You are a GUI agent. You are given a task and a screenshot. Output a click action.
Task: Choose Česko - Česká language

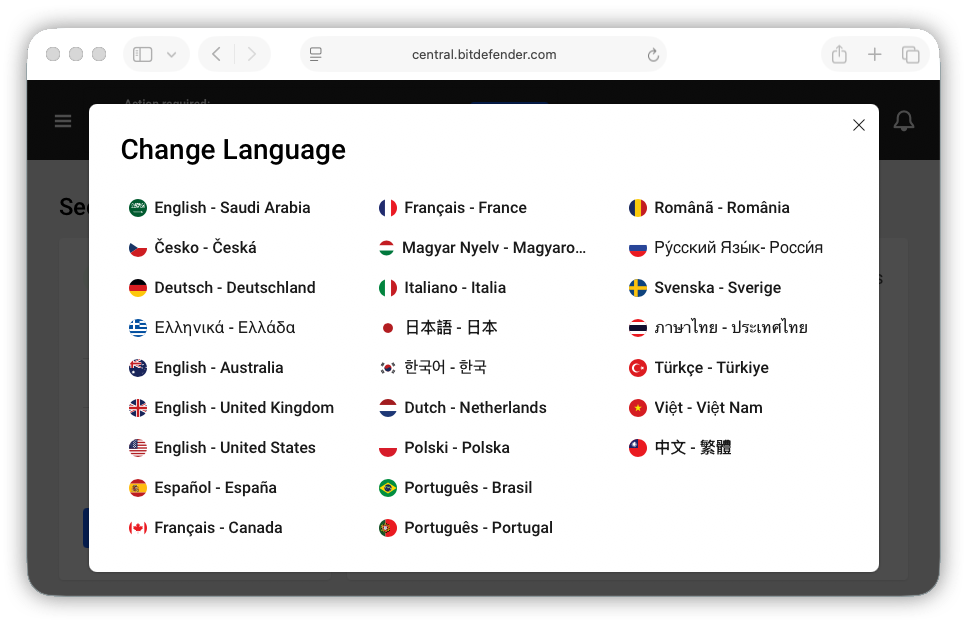192,248
